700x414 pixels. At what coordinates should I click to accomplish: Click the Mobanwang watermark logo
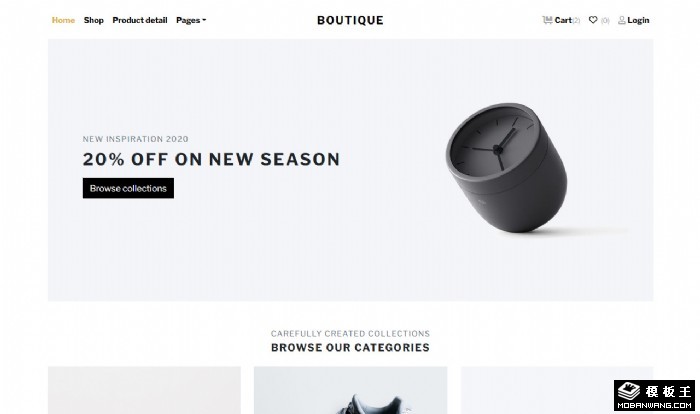point(654,395)
